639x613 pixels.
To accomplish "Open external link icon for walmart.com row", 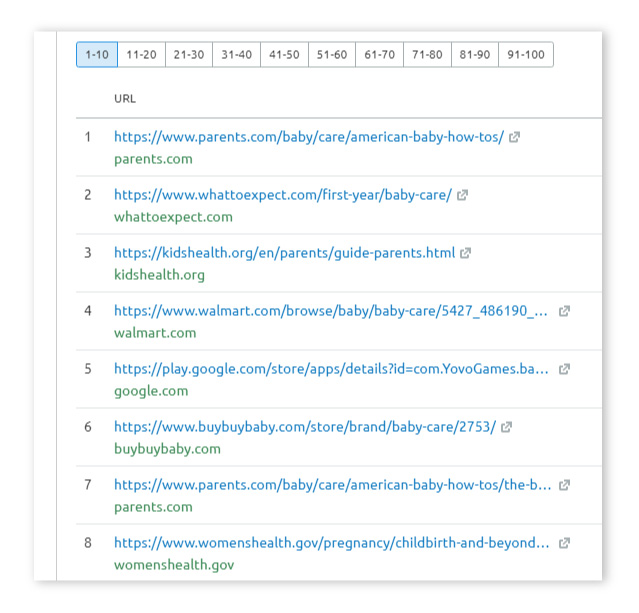I will pyautogui.click(x=564, y=311).
